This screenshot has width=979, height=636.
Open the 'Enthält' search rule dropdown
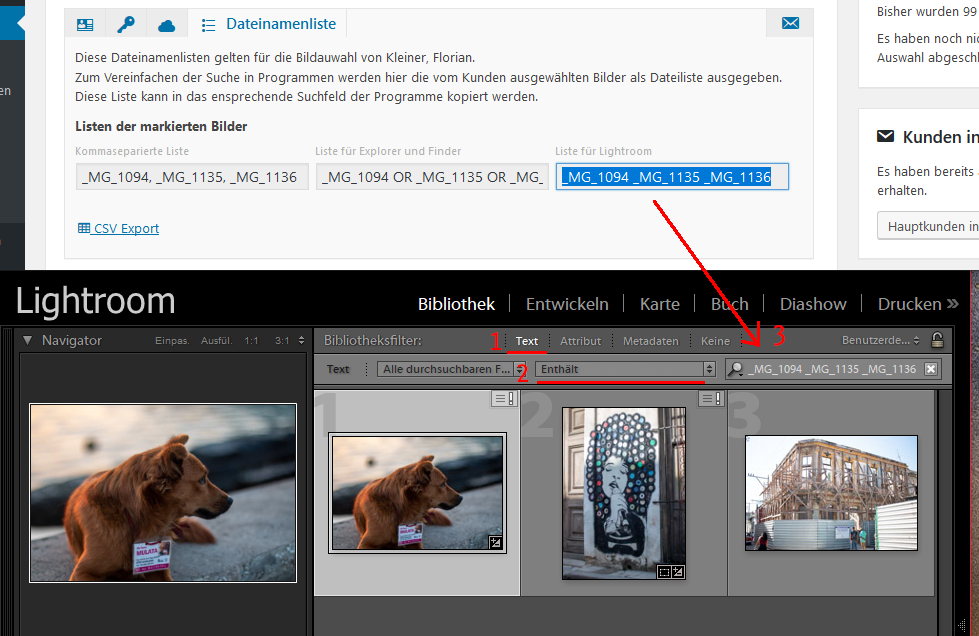[624, 369]
